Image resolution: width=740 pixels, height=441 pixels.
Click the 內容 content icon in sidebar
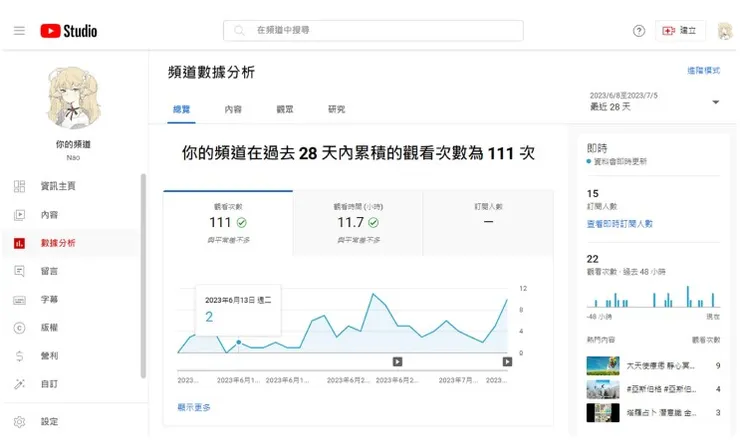coord(19,215)
